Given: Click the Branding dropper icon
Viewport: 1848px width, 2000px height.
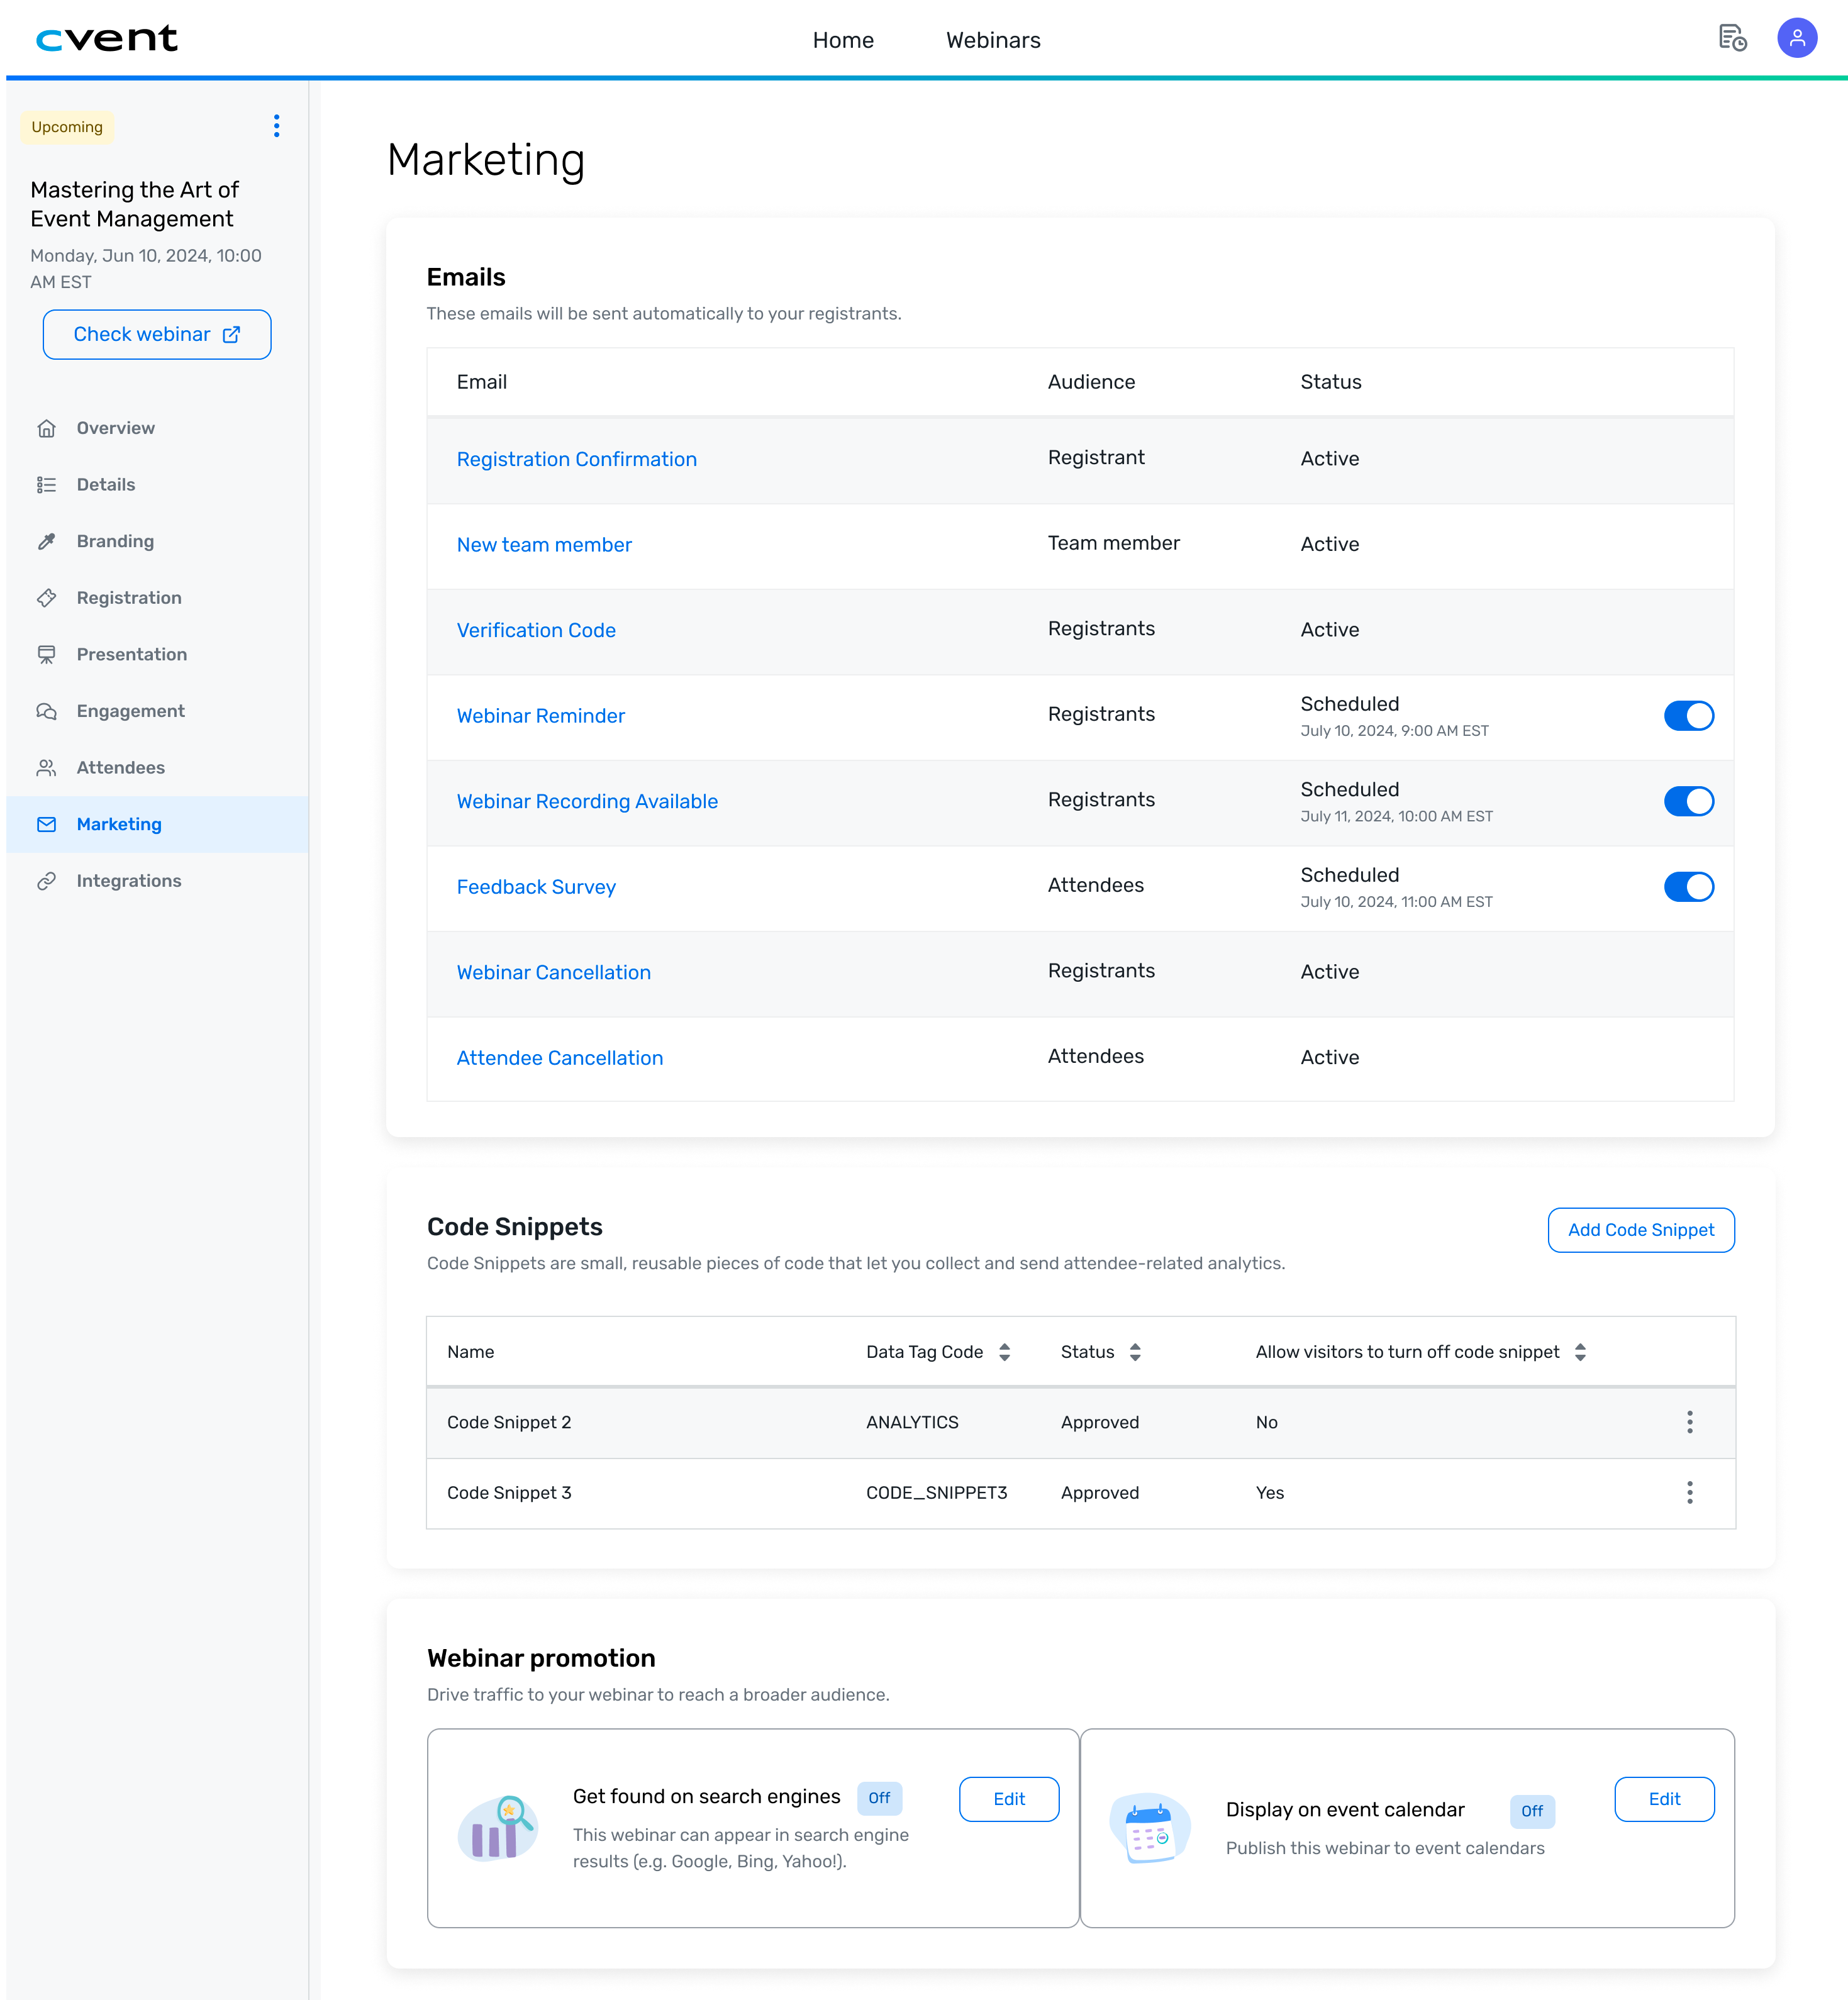Looking at the screenshot, I should [46, 541].
